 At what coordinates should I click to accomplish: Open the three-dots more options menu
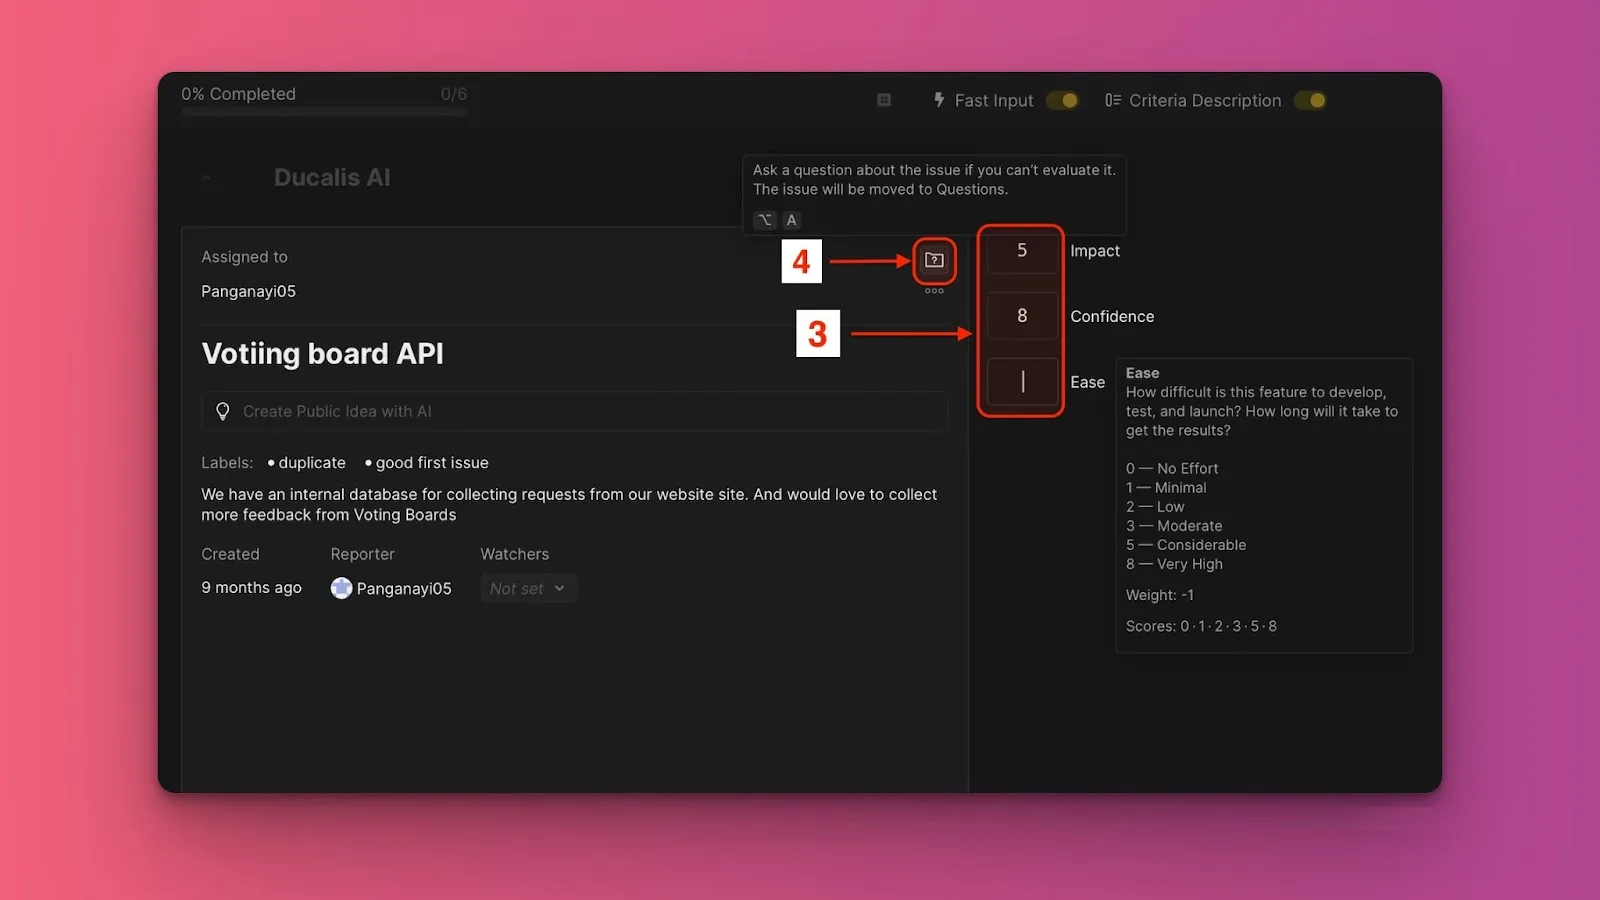pyautogui.click(x=934, y=291)
